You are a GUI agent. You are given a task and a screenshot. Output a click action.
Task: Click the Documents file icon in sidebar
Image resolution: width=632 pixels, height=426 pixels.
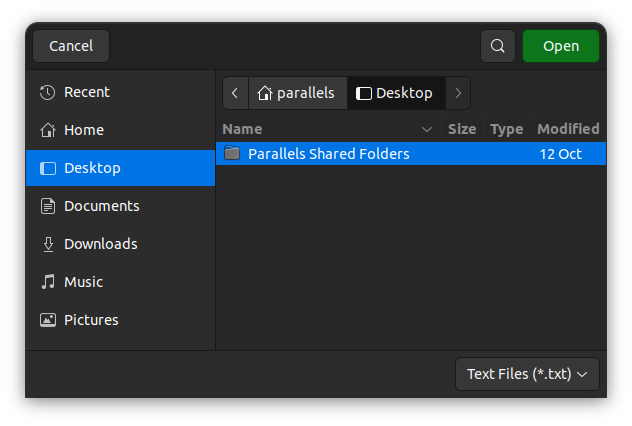47,206
